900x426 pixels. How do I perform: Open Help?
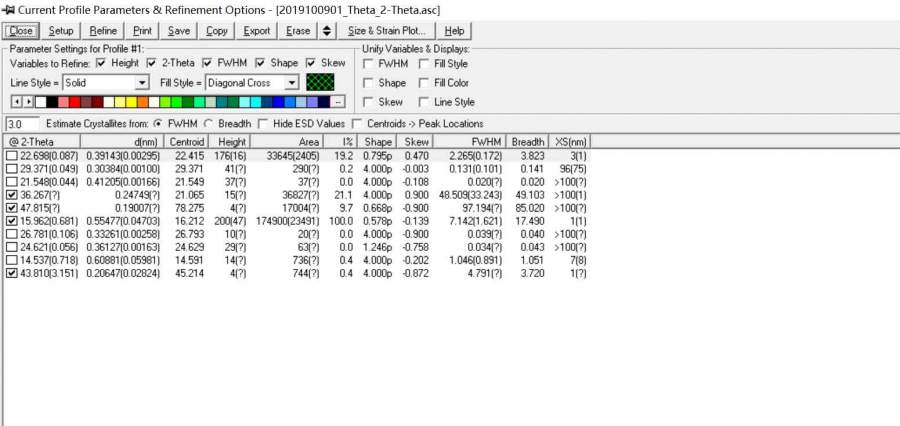[454, 31]
